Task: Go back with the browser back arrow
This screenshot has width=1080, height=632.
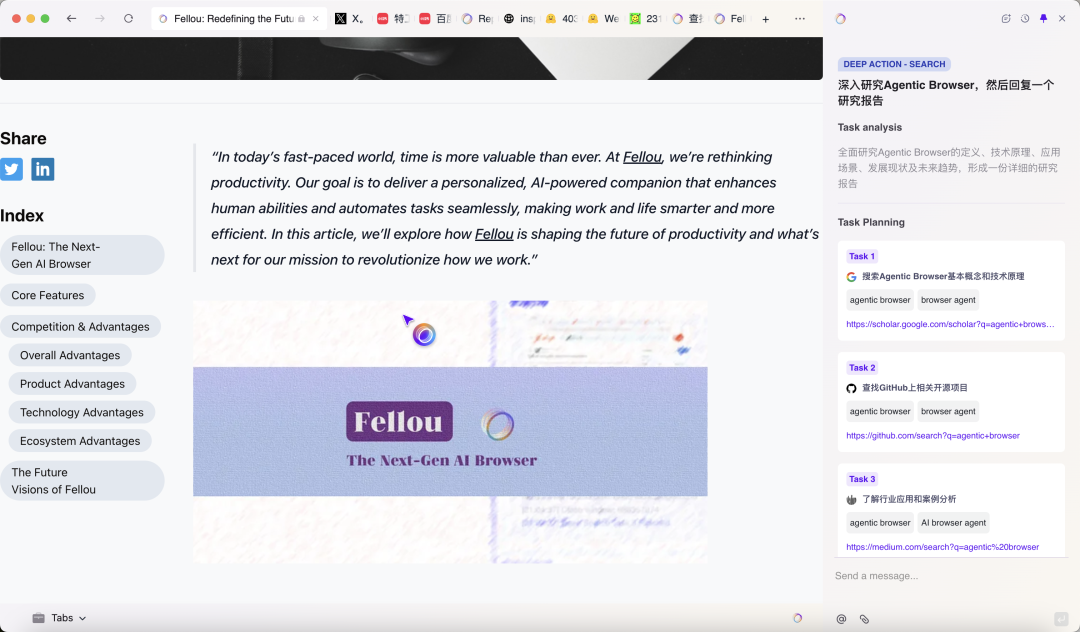Action: pos(72,19)
